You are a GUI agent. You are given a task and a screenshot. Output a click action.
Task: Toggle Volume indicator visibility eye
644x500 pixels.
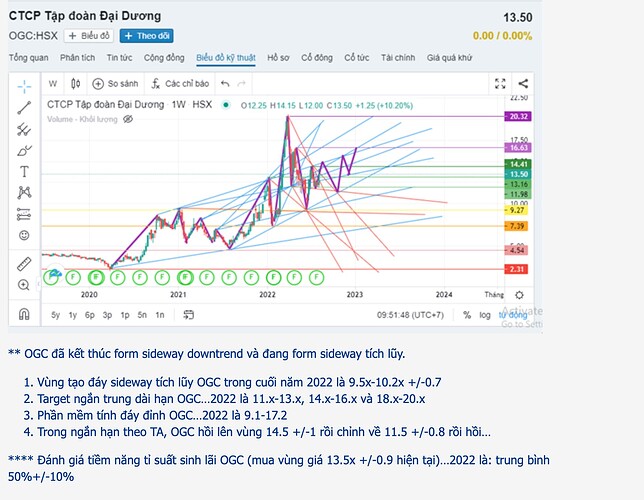click(128, 119)
